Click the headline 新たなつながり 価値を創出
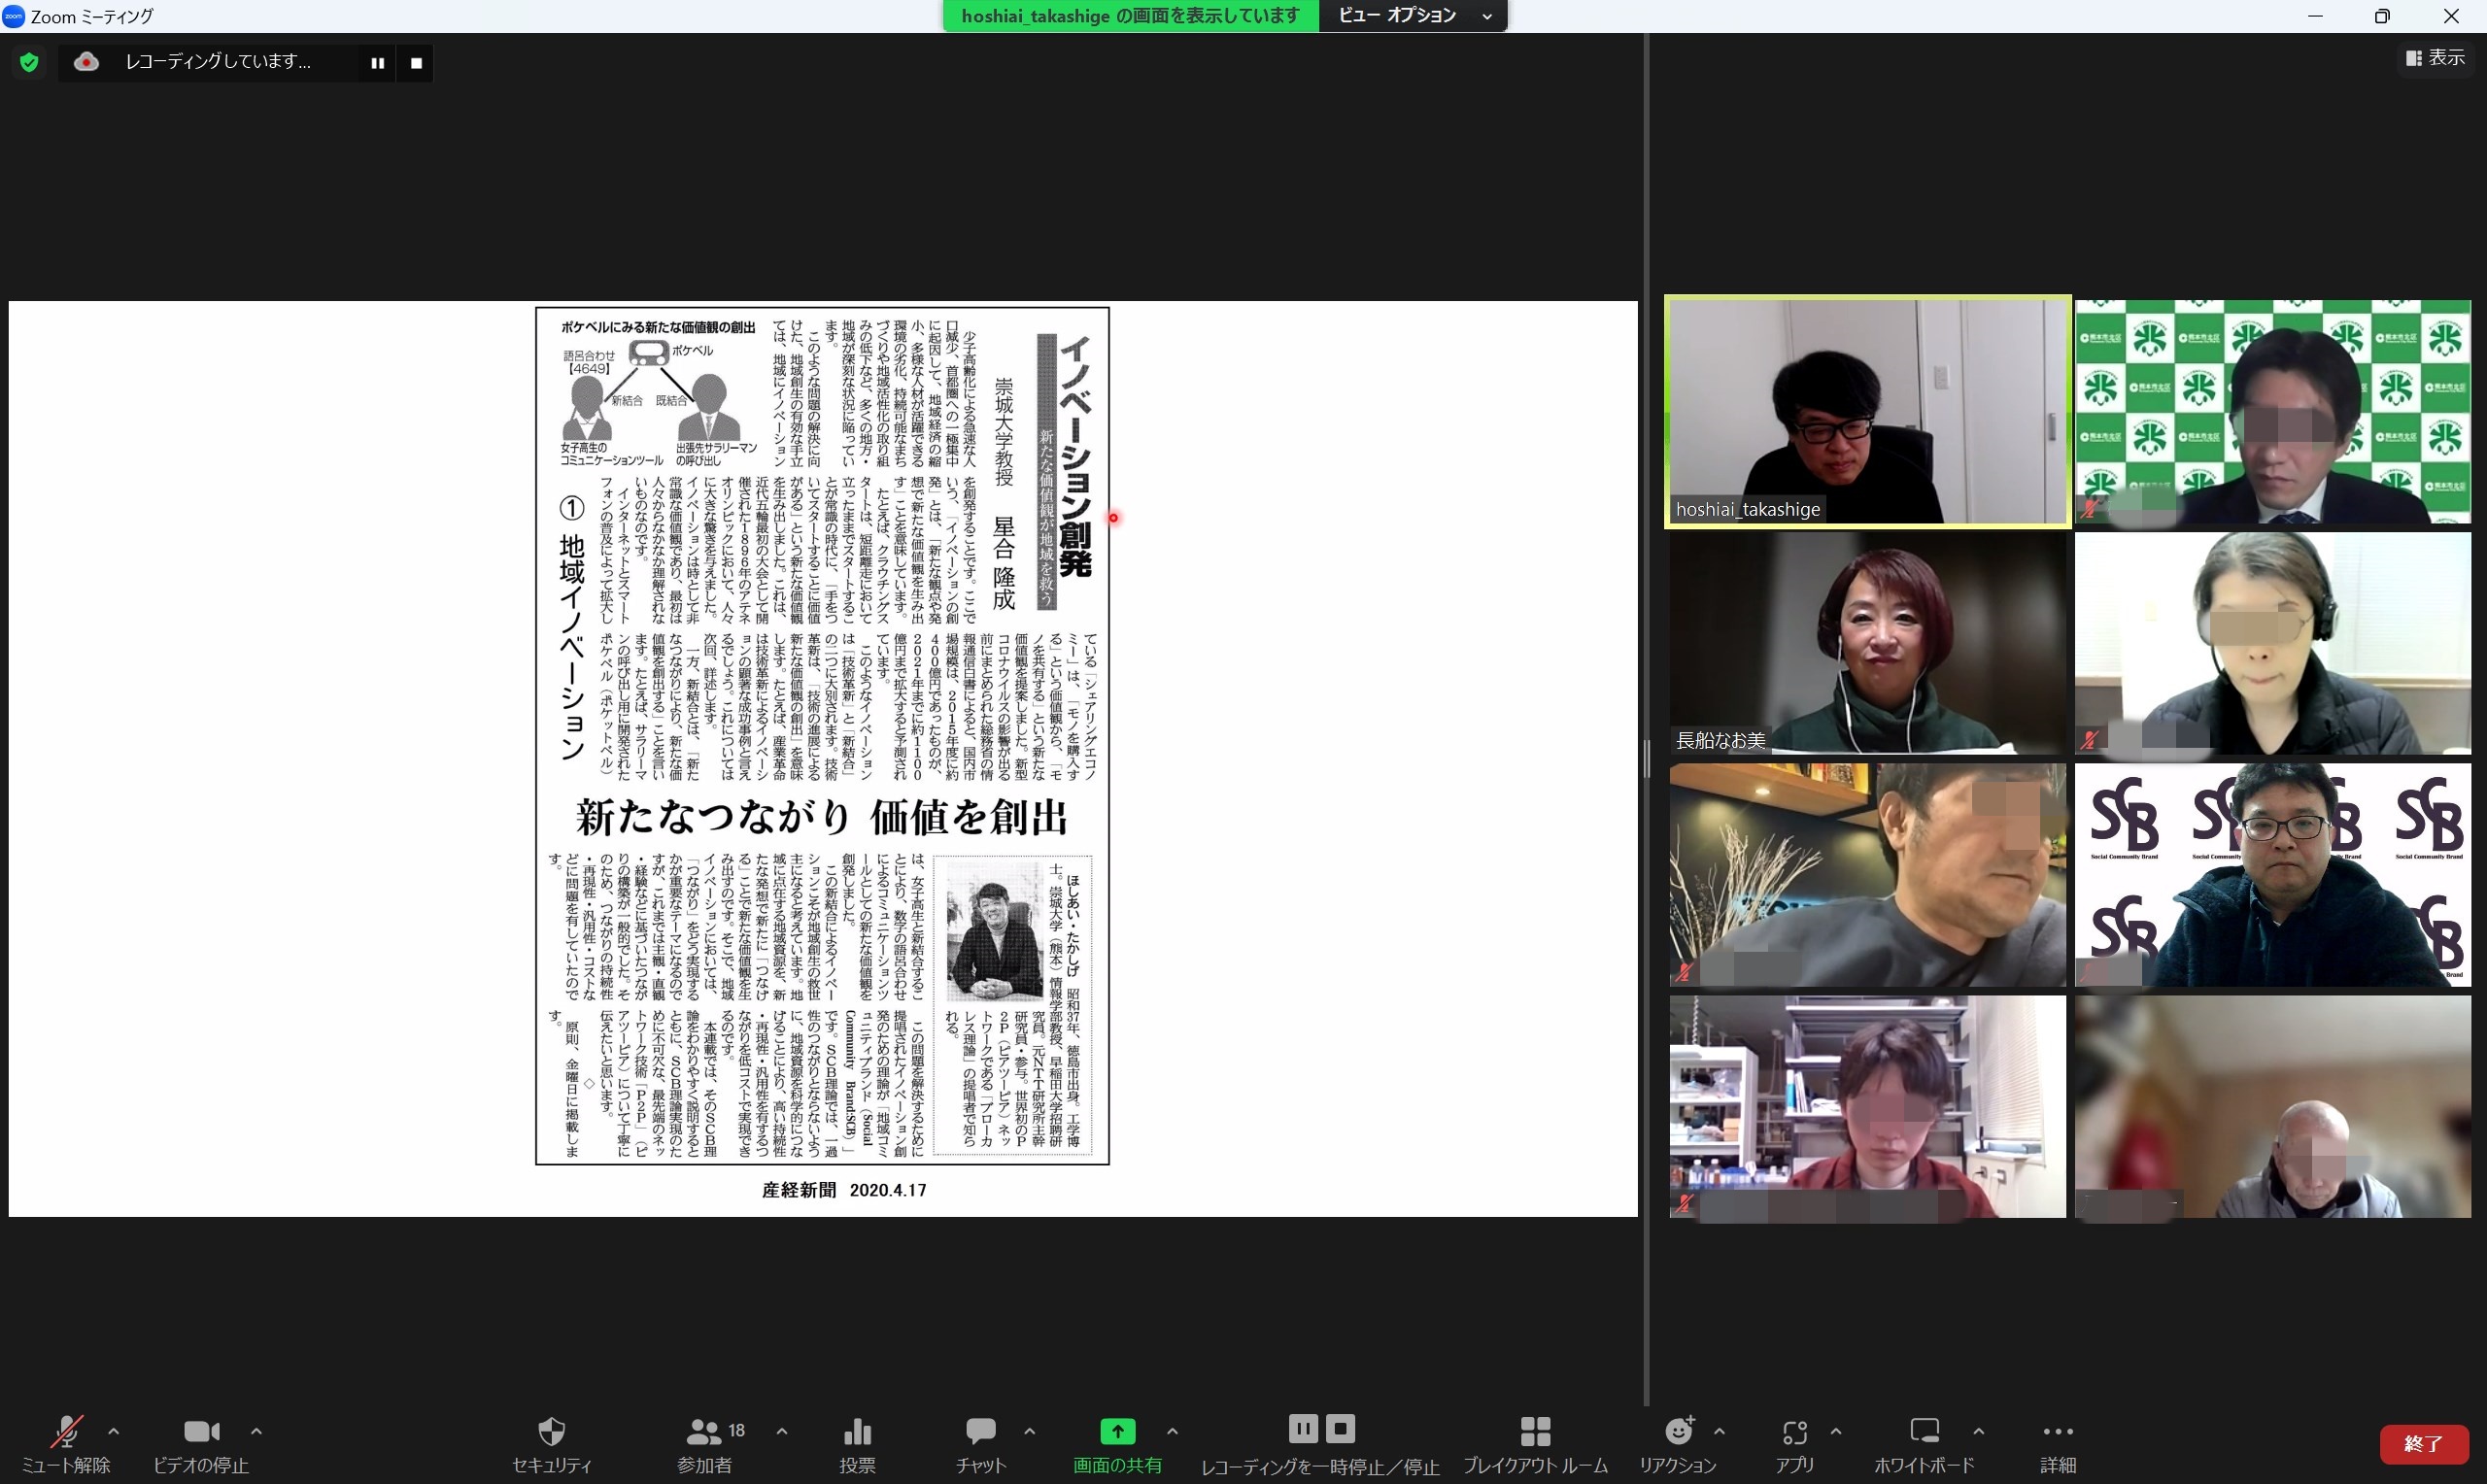Image resolution: width=2487 pixels, height=1484 pixels. click(822, 817)
